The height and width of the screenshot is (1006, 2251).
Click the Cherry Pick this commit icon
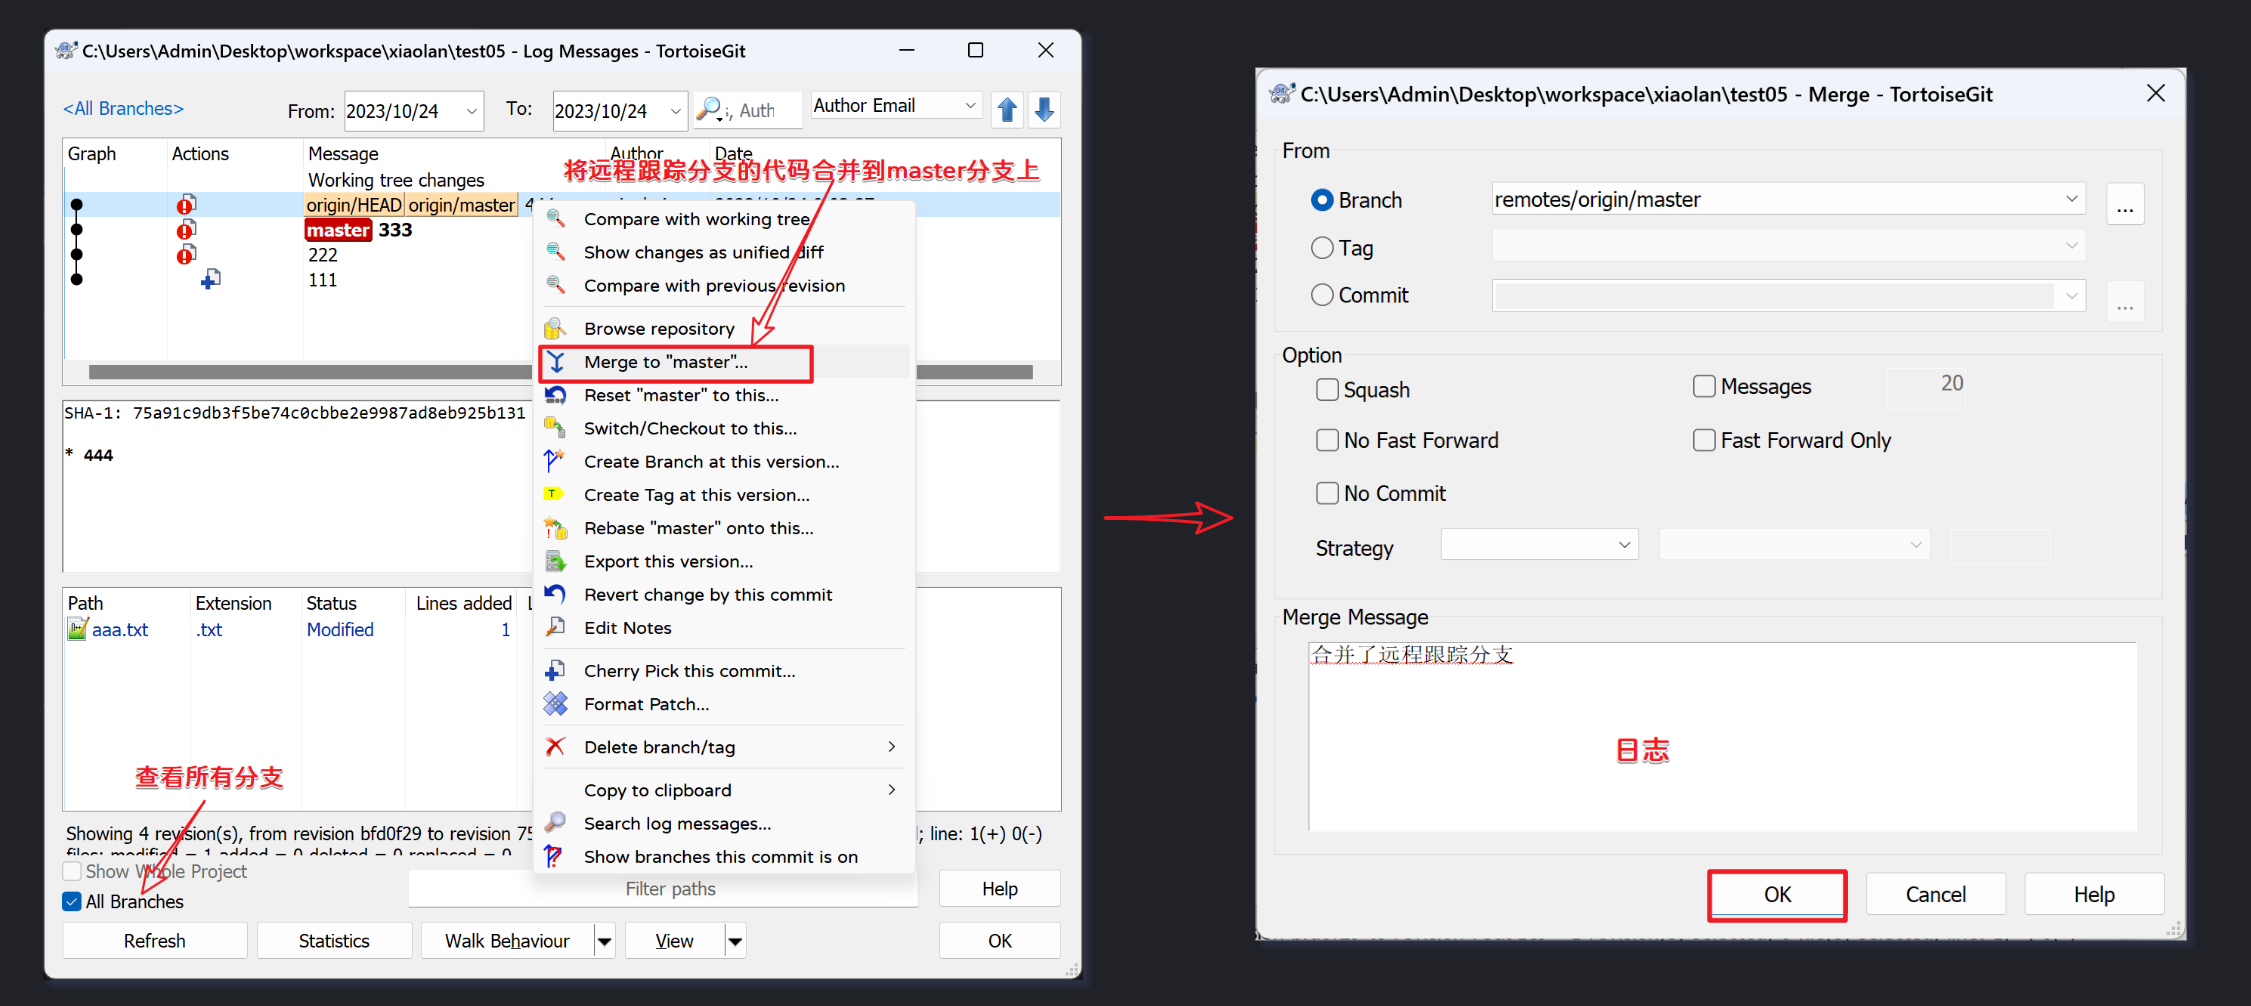(x=555, y=671)
